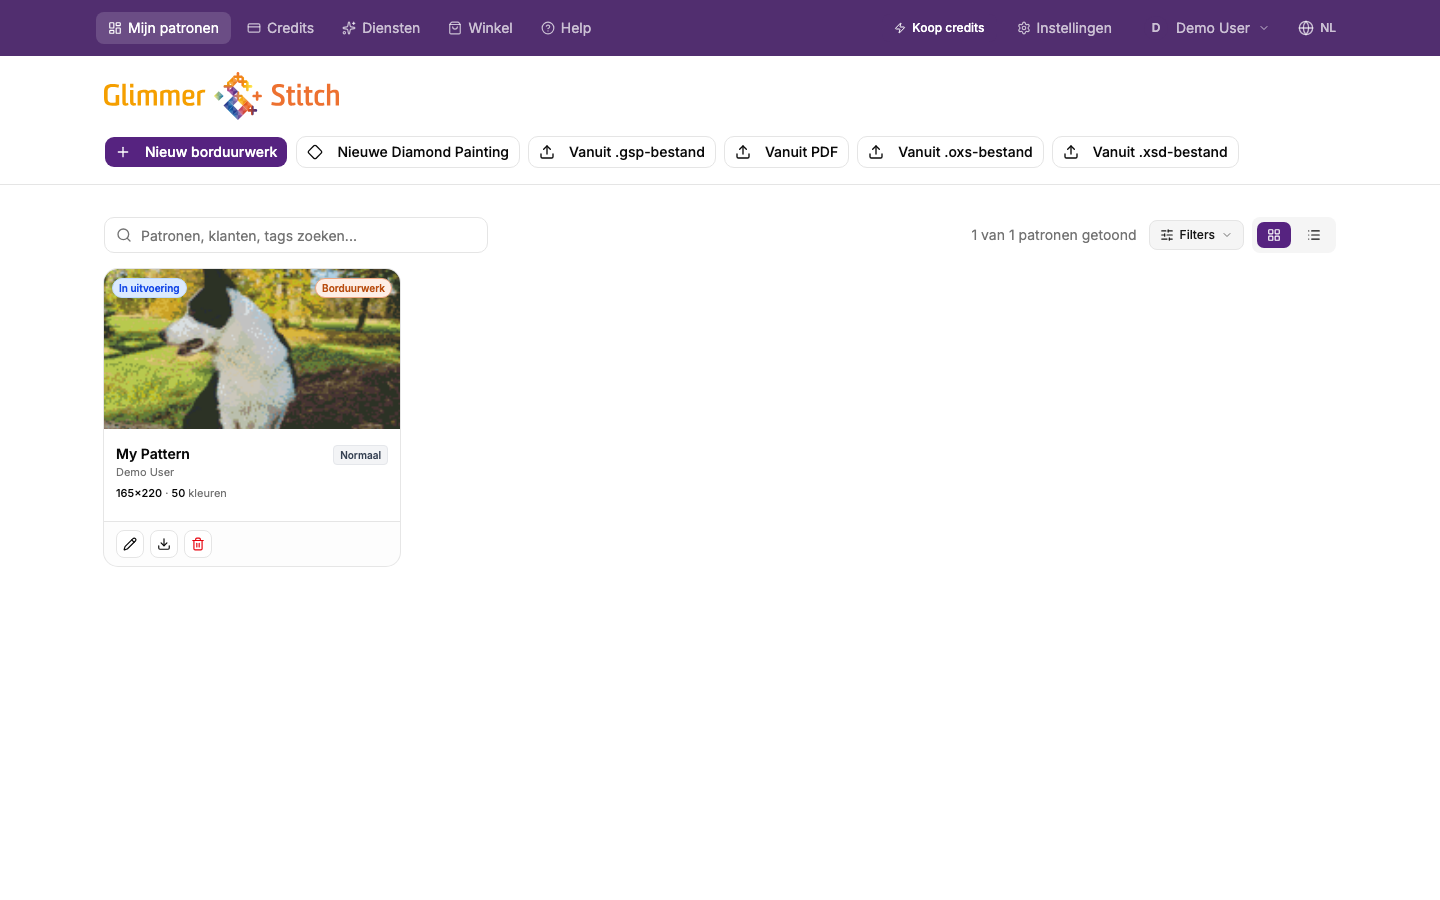Go to the Credits page
Image resolution: width=1440 pixels, height=900 pixels.
(x=281, y=28)
